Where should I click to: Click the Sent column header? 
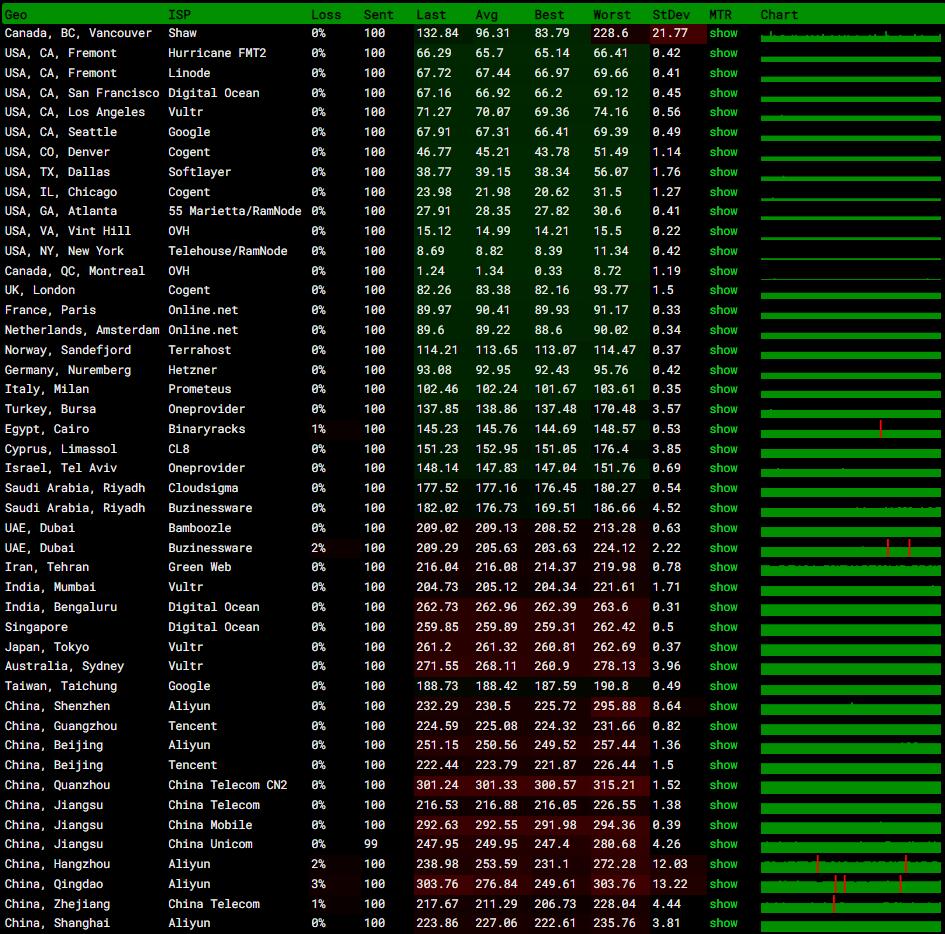(378, 14)
